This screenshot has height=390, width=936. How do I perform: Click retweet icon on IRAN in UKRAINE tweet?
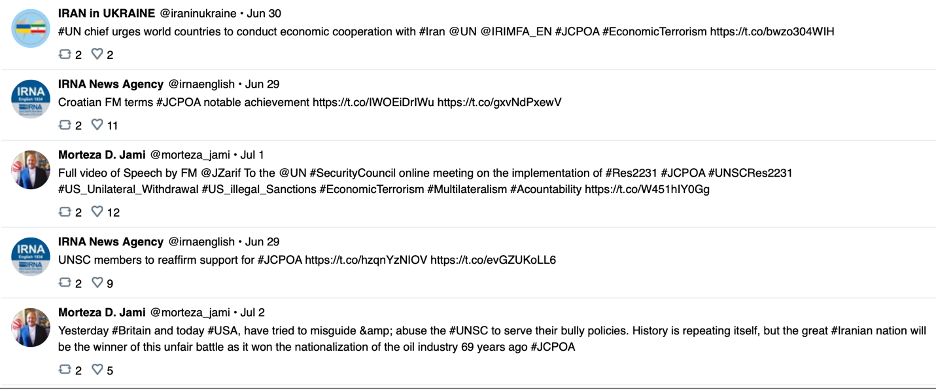tap(64, 54)
